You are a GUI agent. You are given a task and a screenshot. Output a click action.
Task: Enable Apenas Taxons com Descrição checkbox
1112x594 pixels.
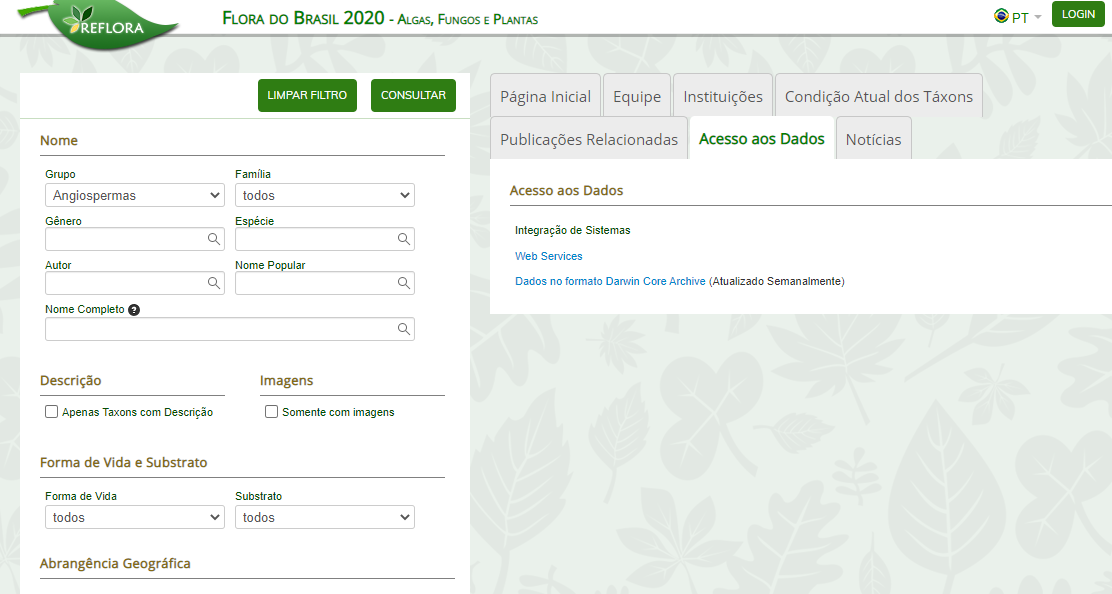point(52,412)
